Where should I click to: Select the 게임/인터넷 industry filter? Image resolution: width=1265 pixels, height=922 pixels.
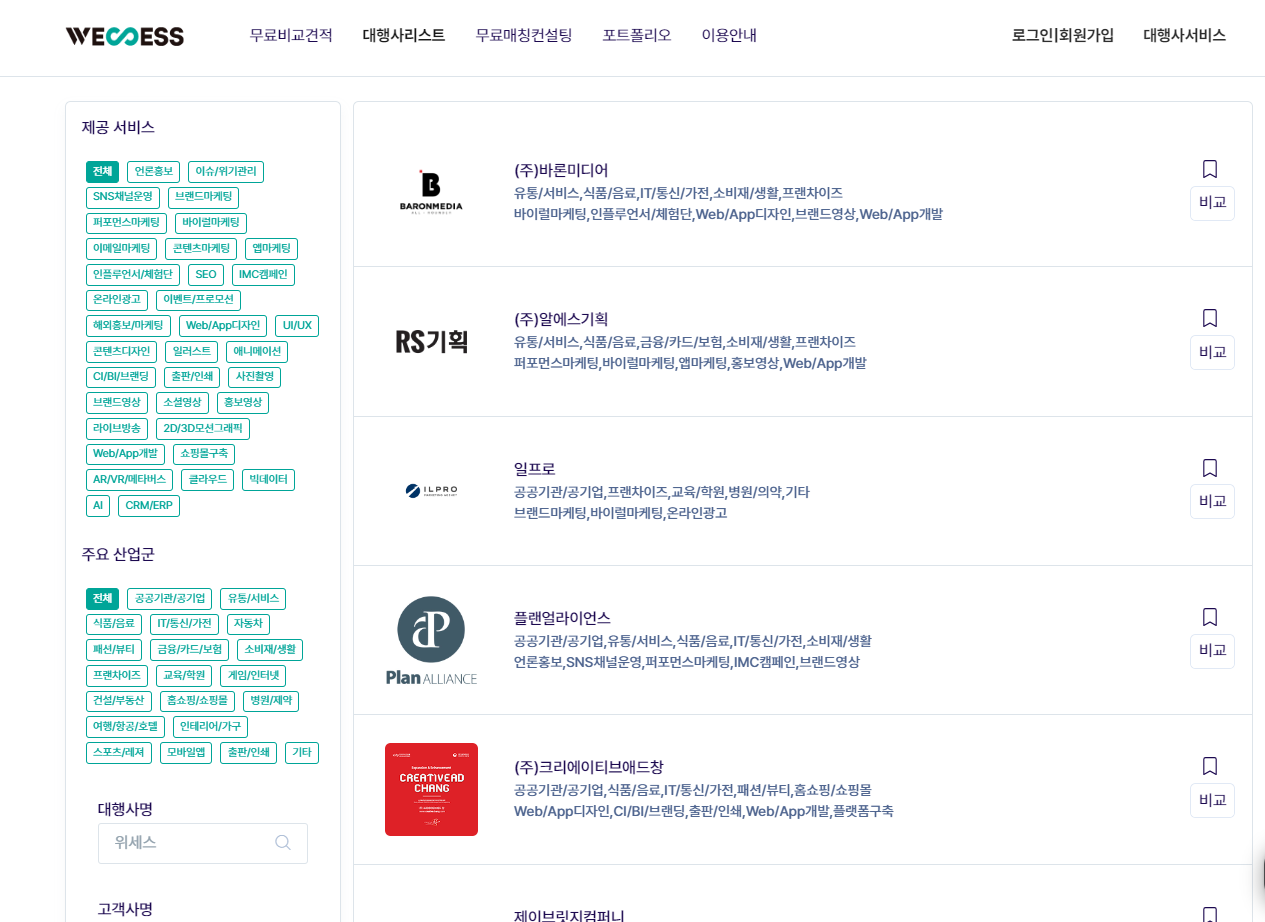coord(252,676)
